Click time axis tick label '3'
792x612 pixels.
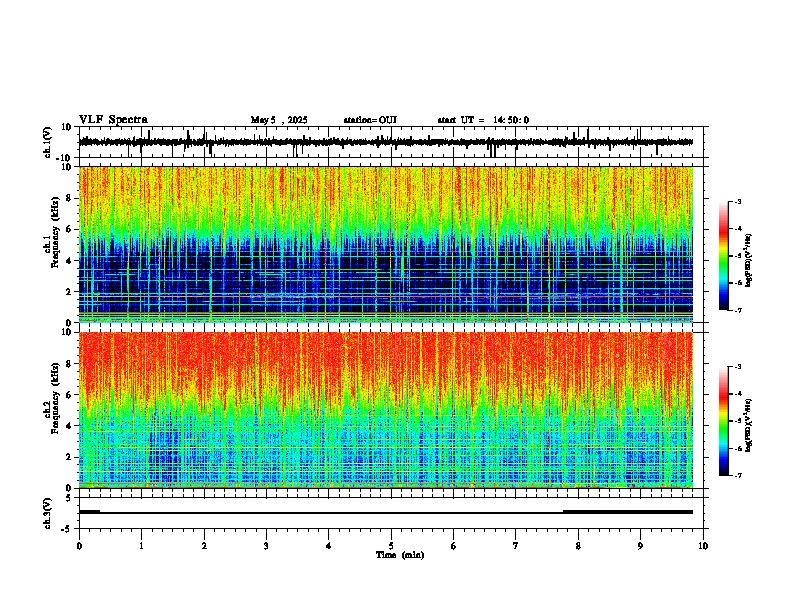click(x=266, y=546)
